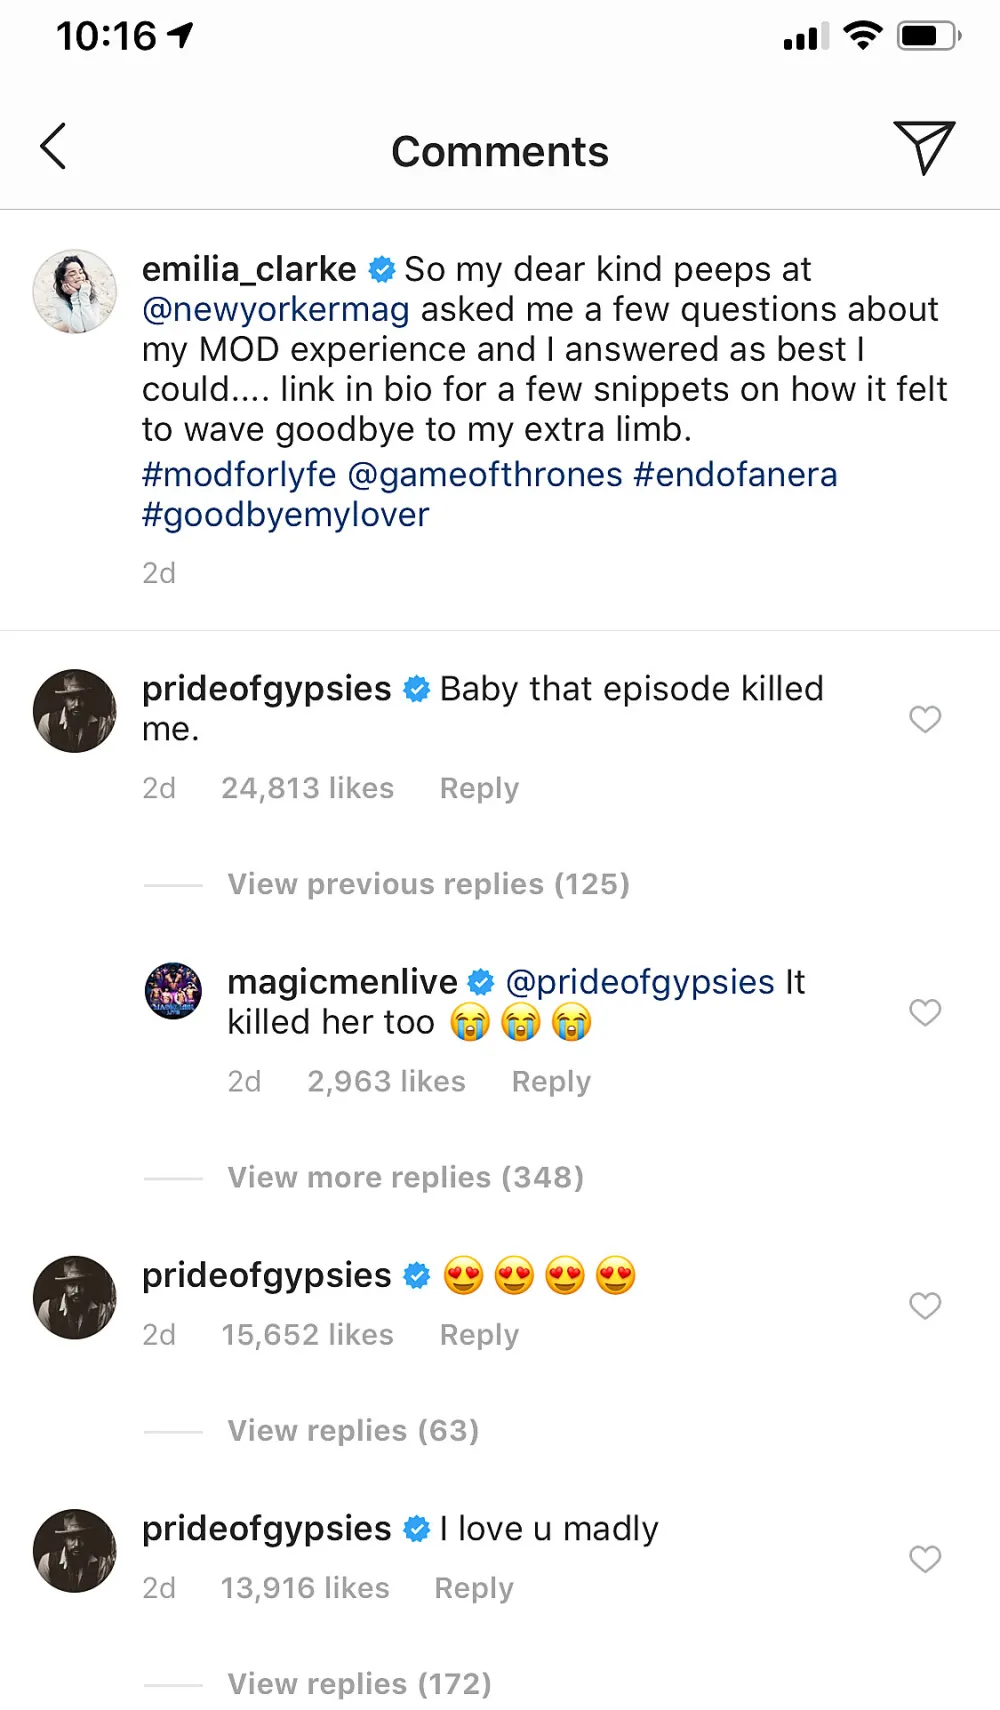This screenshot has width=1000, height=1710.
Task: Like magicmenlive's 'It killed her too' reply
Action: point(924,1013)
